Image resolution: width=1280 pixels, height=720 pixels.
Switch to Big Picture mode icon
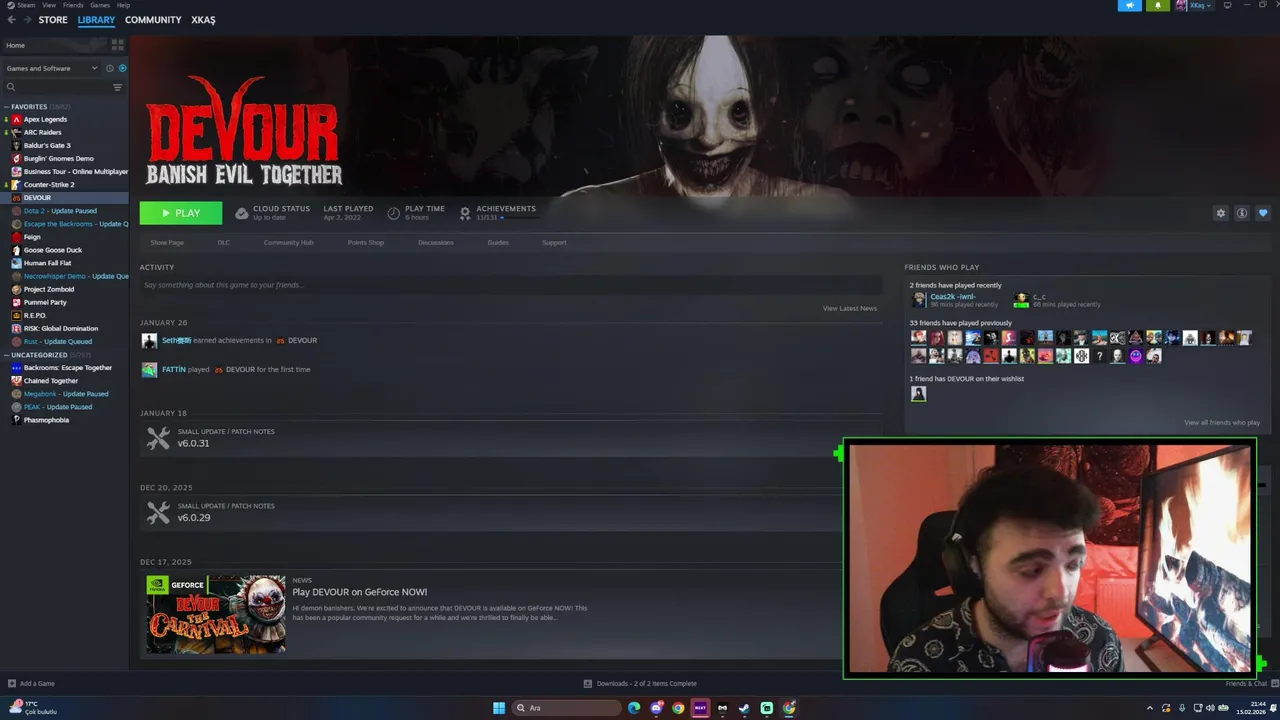coord(1228,5)
